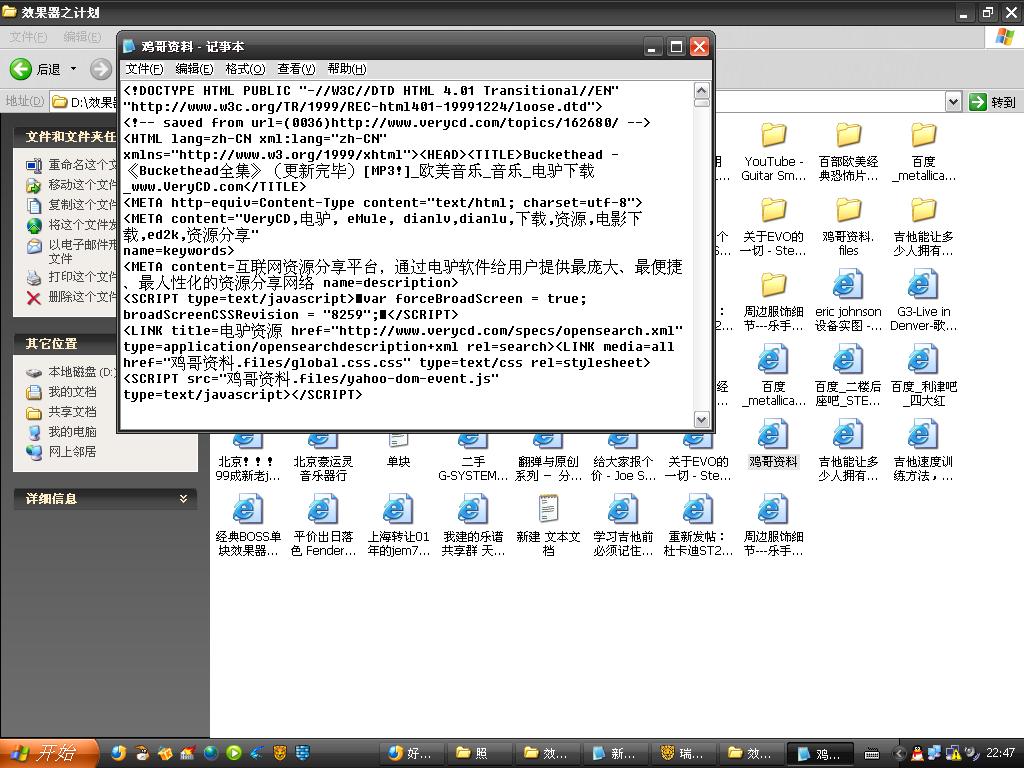Open the Back button history dropdown

pyautogui.click(x=72, y=69)
